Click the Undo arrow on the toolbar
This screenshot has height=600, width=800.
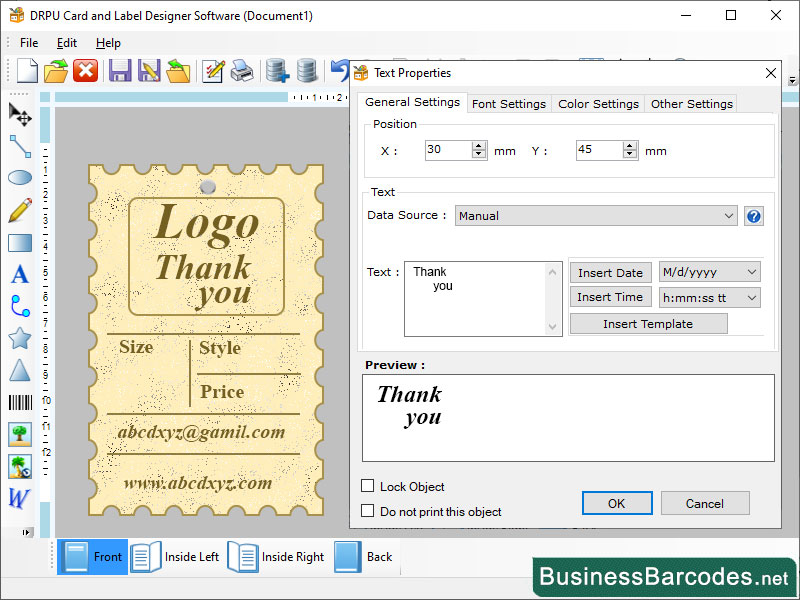[337, 70]
